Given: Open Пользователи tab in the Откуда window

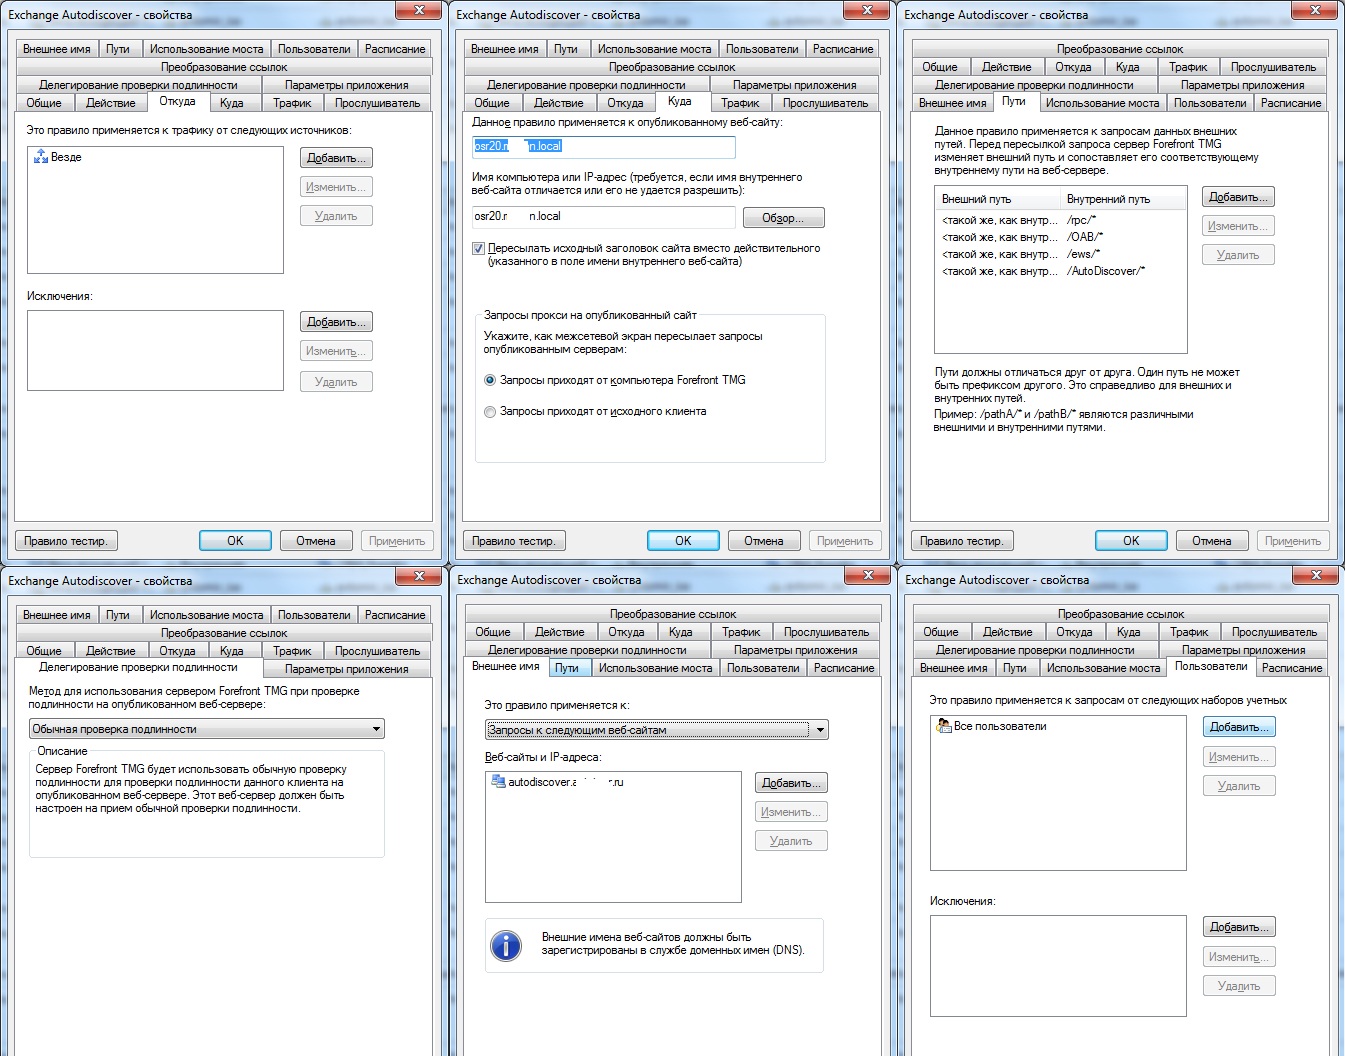Looking at the screenshot, I should point(314,49).
